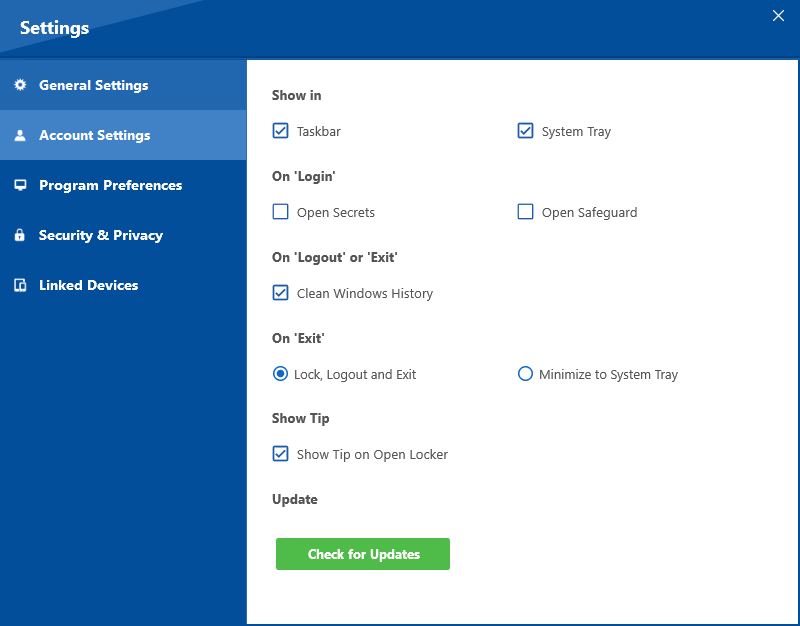Viewport: 800px width, 626px height.
Task: Open the General Settings tab
Action: 93,85
